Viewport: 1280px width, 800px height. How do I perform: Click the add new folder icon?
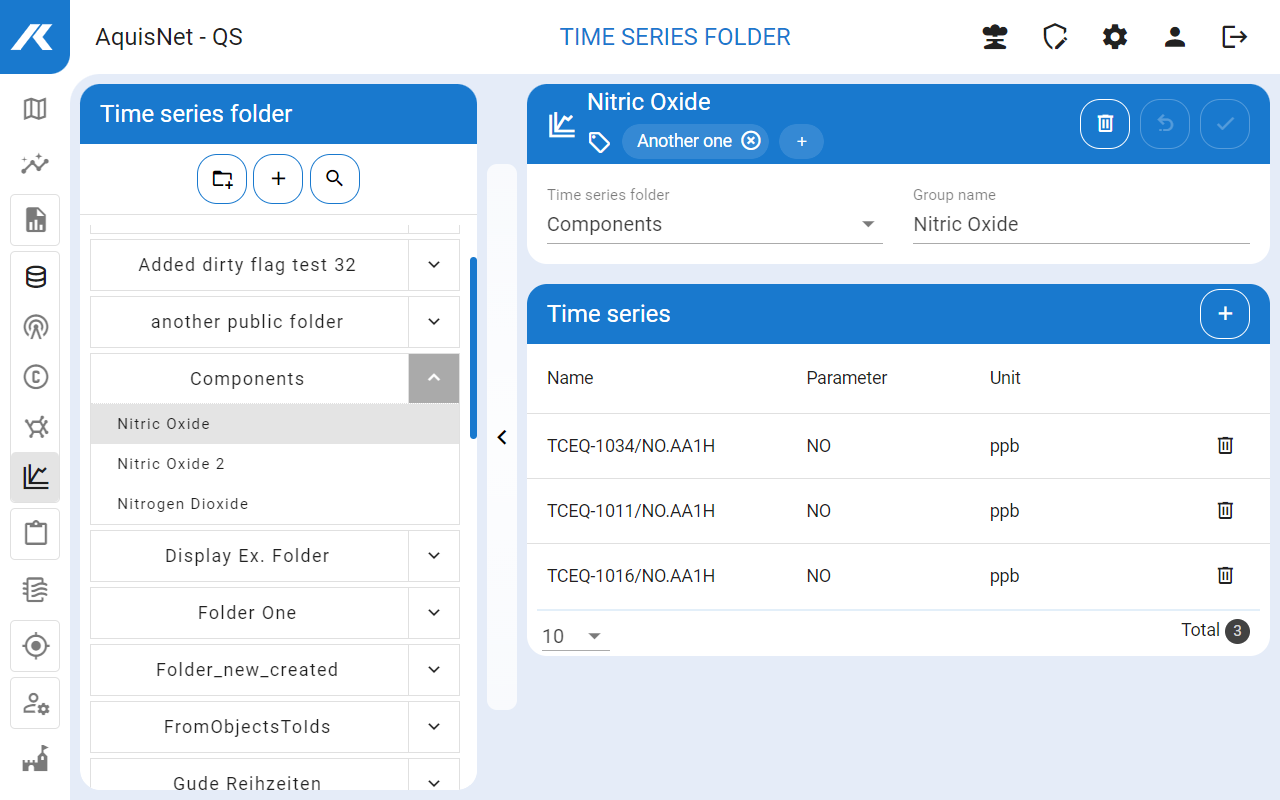[x=222, y=180]
